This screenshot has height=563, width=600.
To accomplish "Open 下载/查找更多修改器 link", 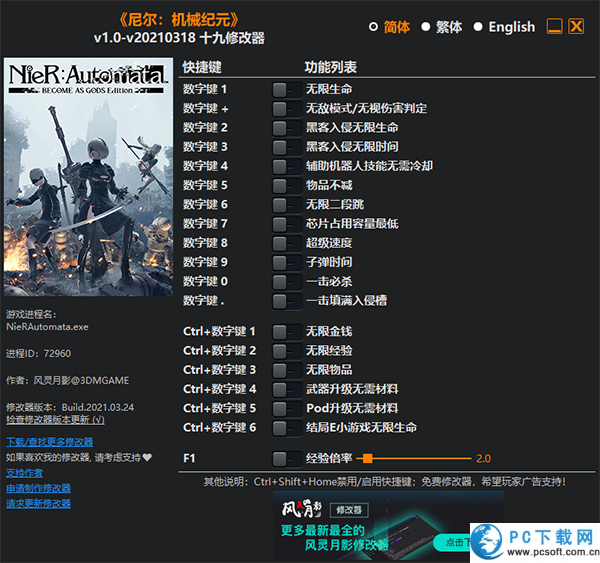I will [49, 442].
